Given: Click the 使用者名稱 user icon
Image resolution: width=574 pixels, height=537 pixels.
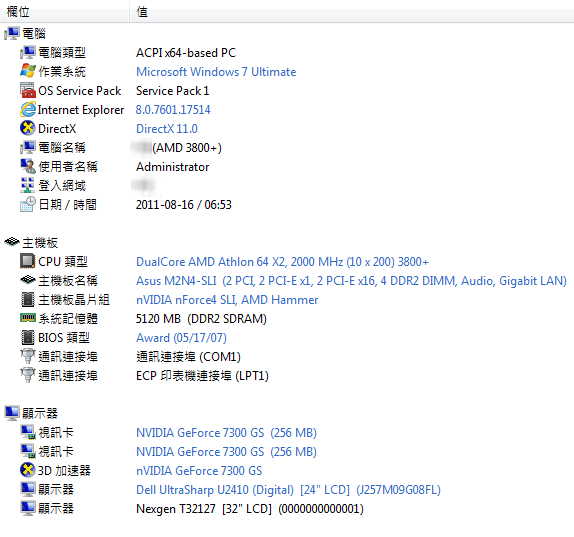Looking at the screenshot, I should 27,167.
